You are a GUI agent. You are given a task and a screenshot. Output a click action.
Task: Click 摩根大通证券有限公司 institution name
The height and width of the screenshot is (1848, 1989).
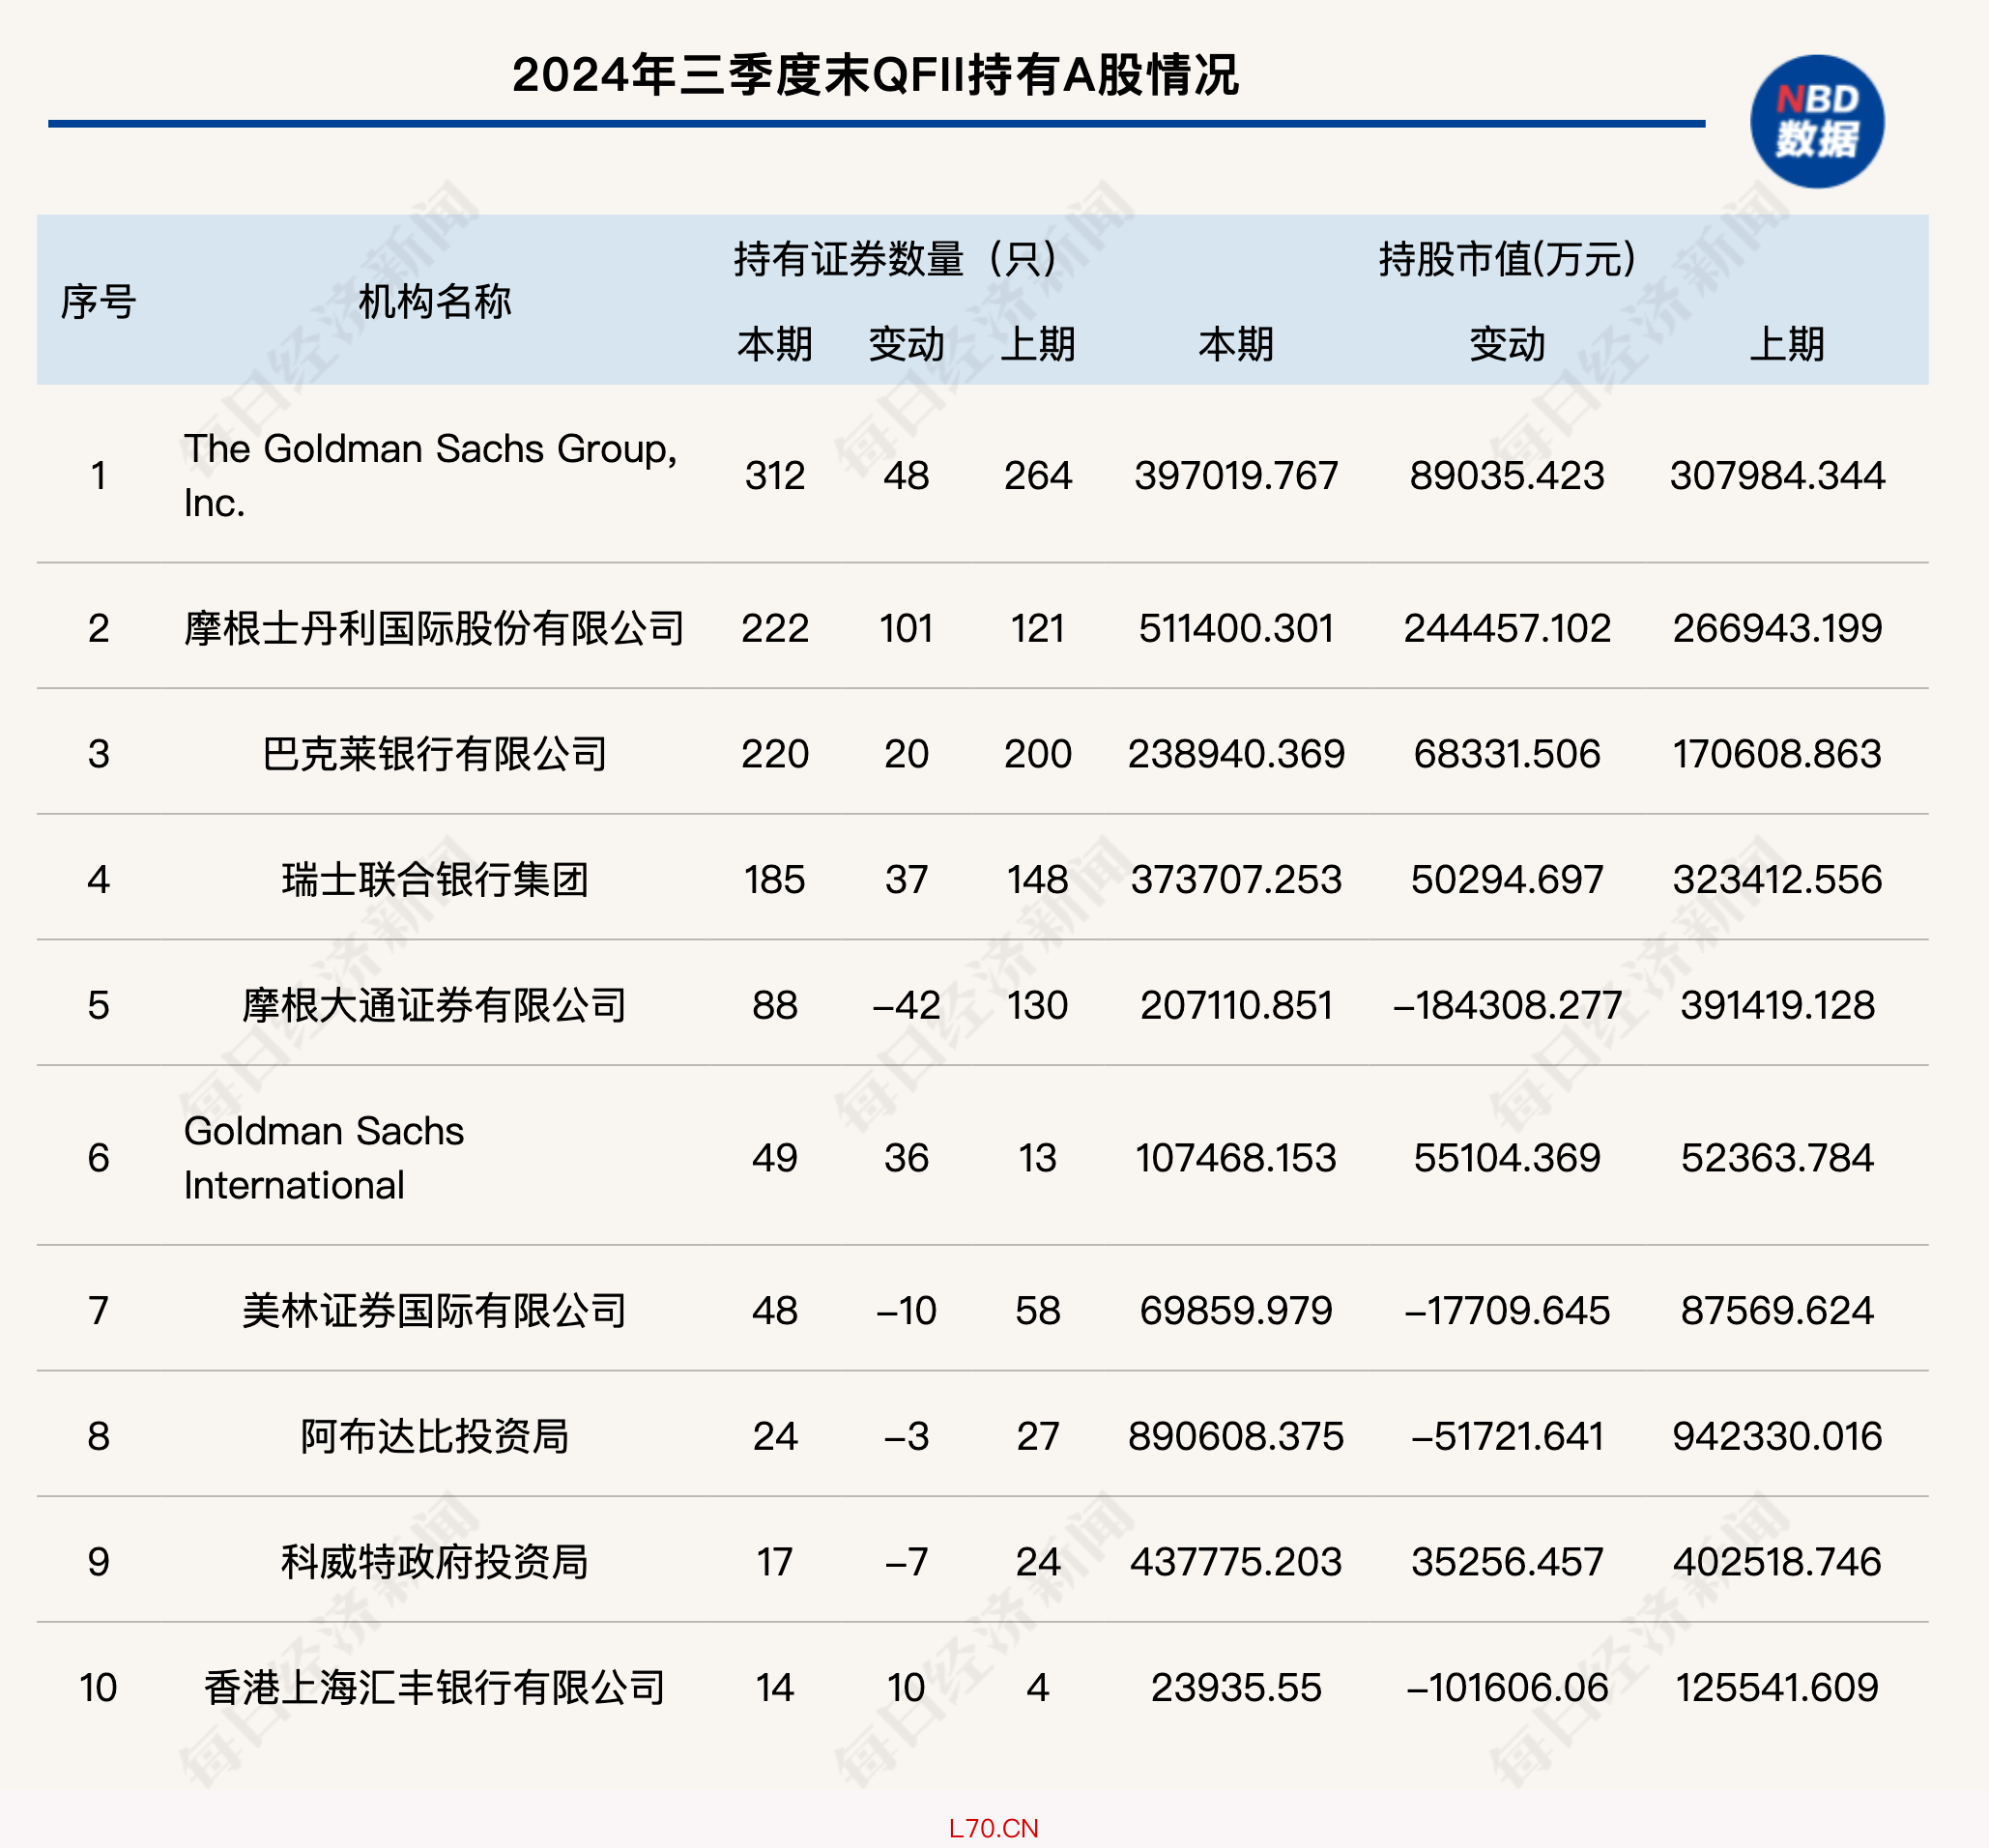click(x=434, y=1005)
